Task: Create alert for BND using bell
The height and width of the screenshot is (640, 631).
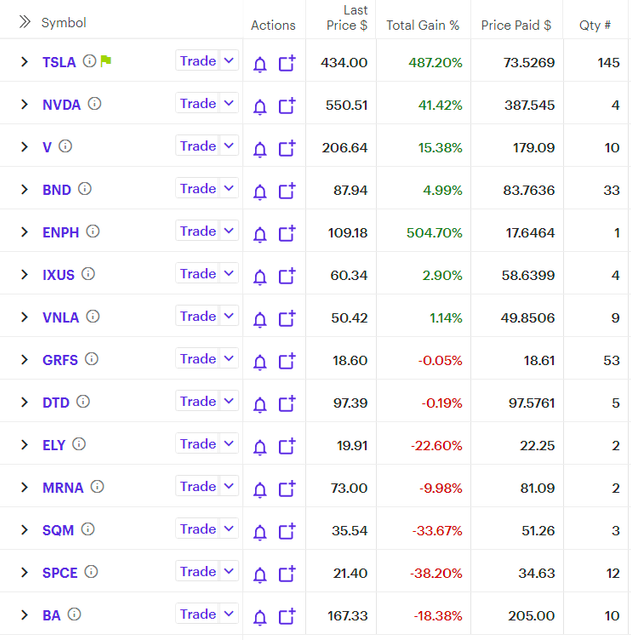Action: pos(260,191)
